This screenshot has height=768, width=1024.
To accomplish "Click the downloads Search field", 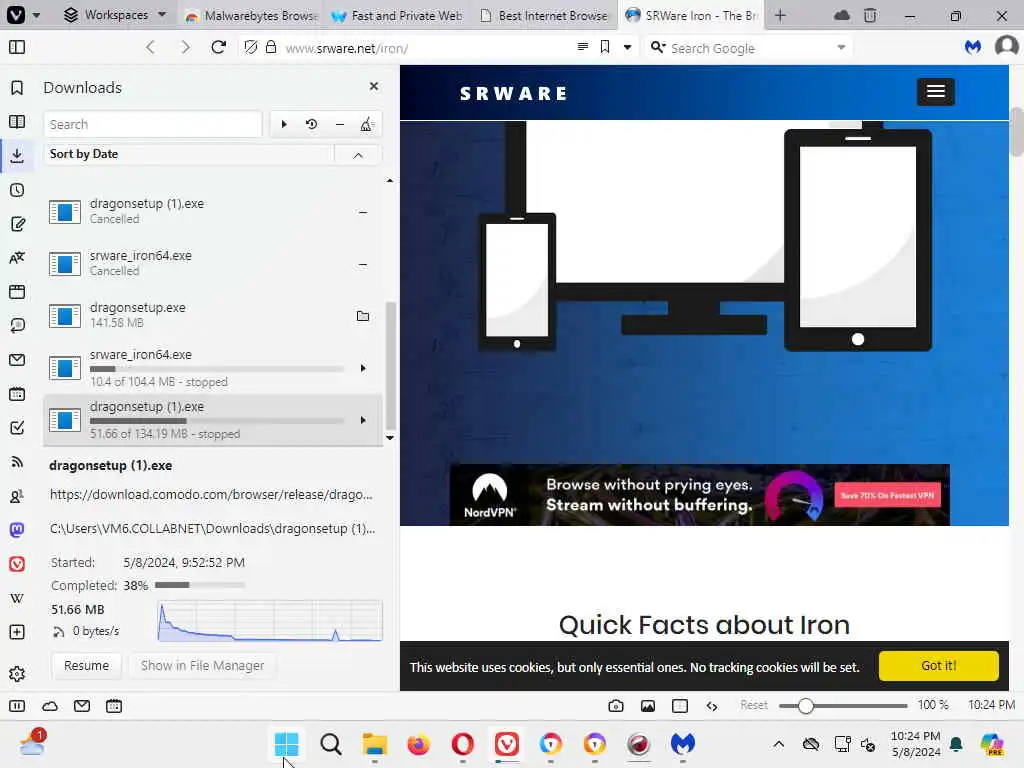I will (153, 124).
